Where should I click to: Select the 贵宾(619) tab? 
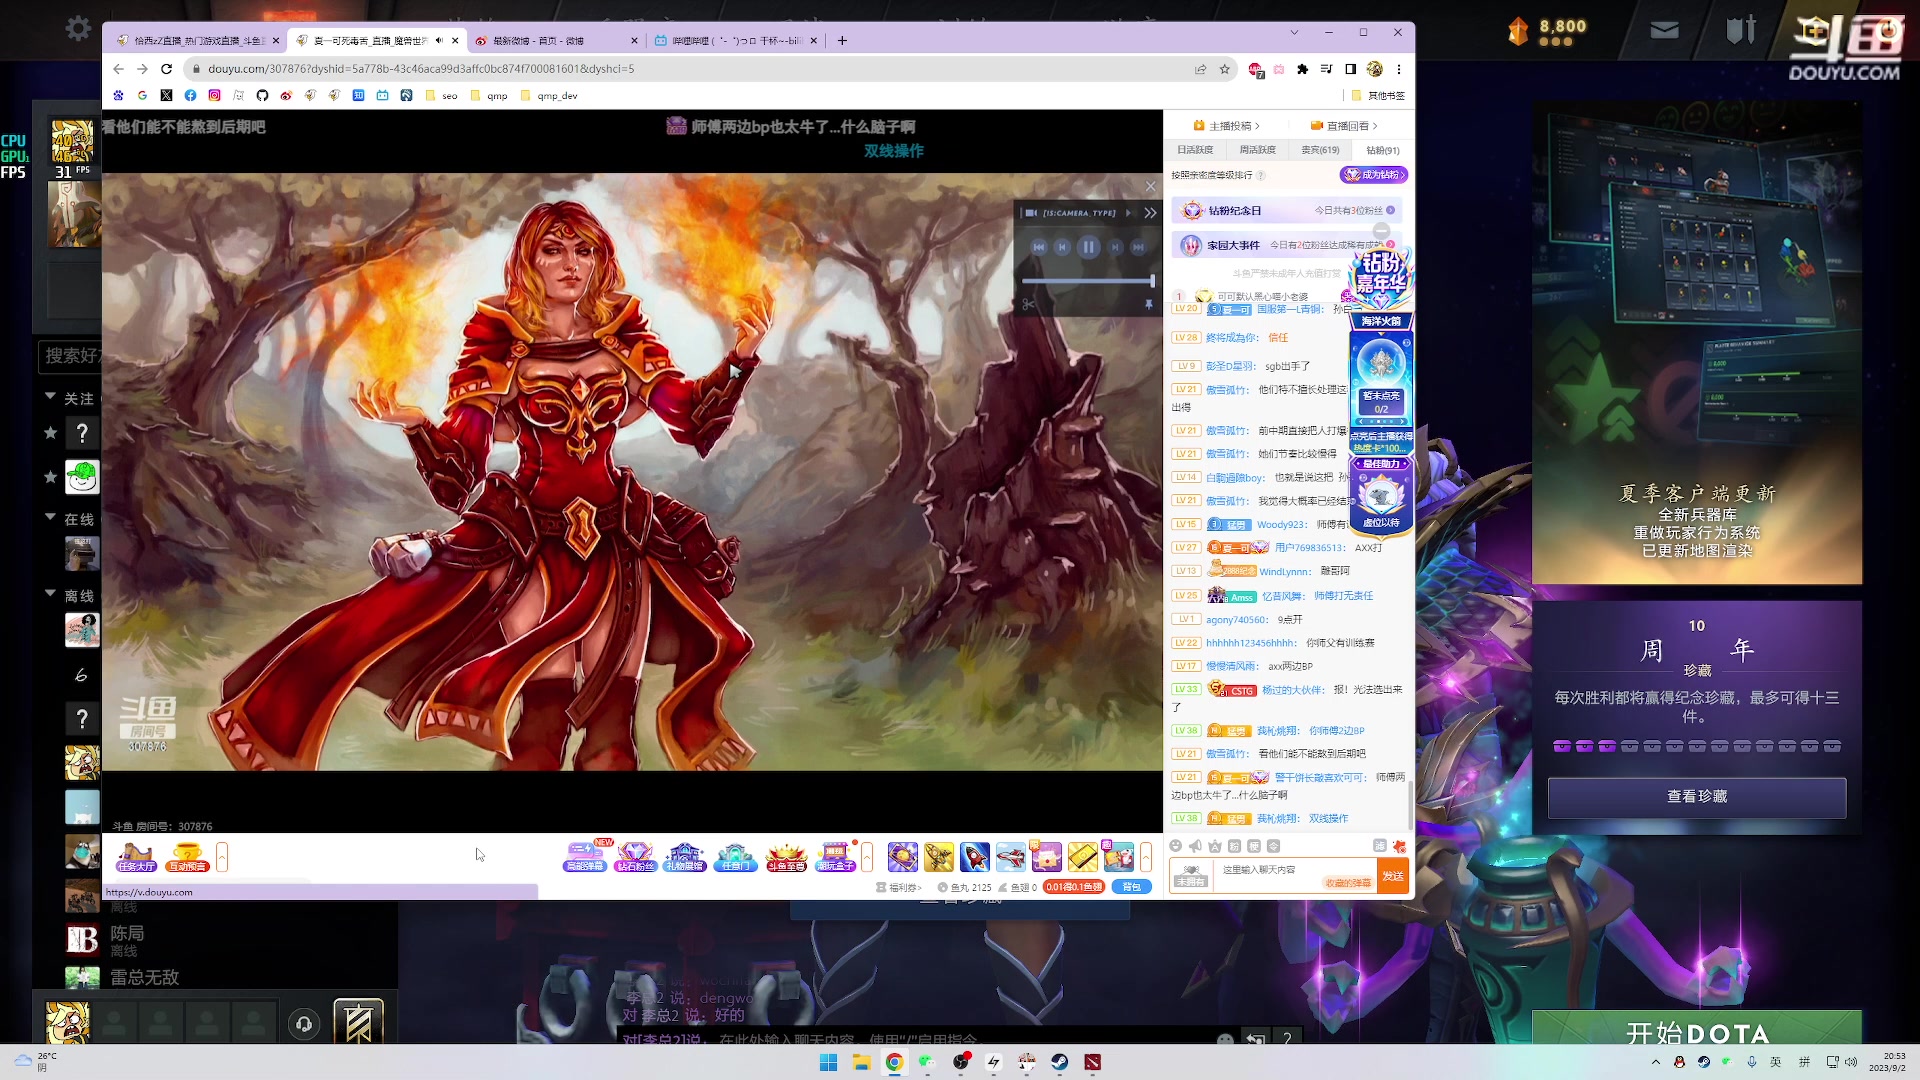click(x=1320, y=150)
